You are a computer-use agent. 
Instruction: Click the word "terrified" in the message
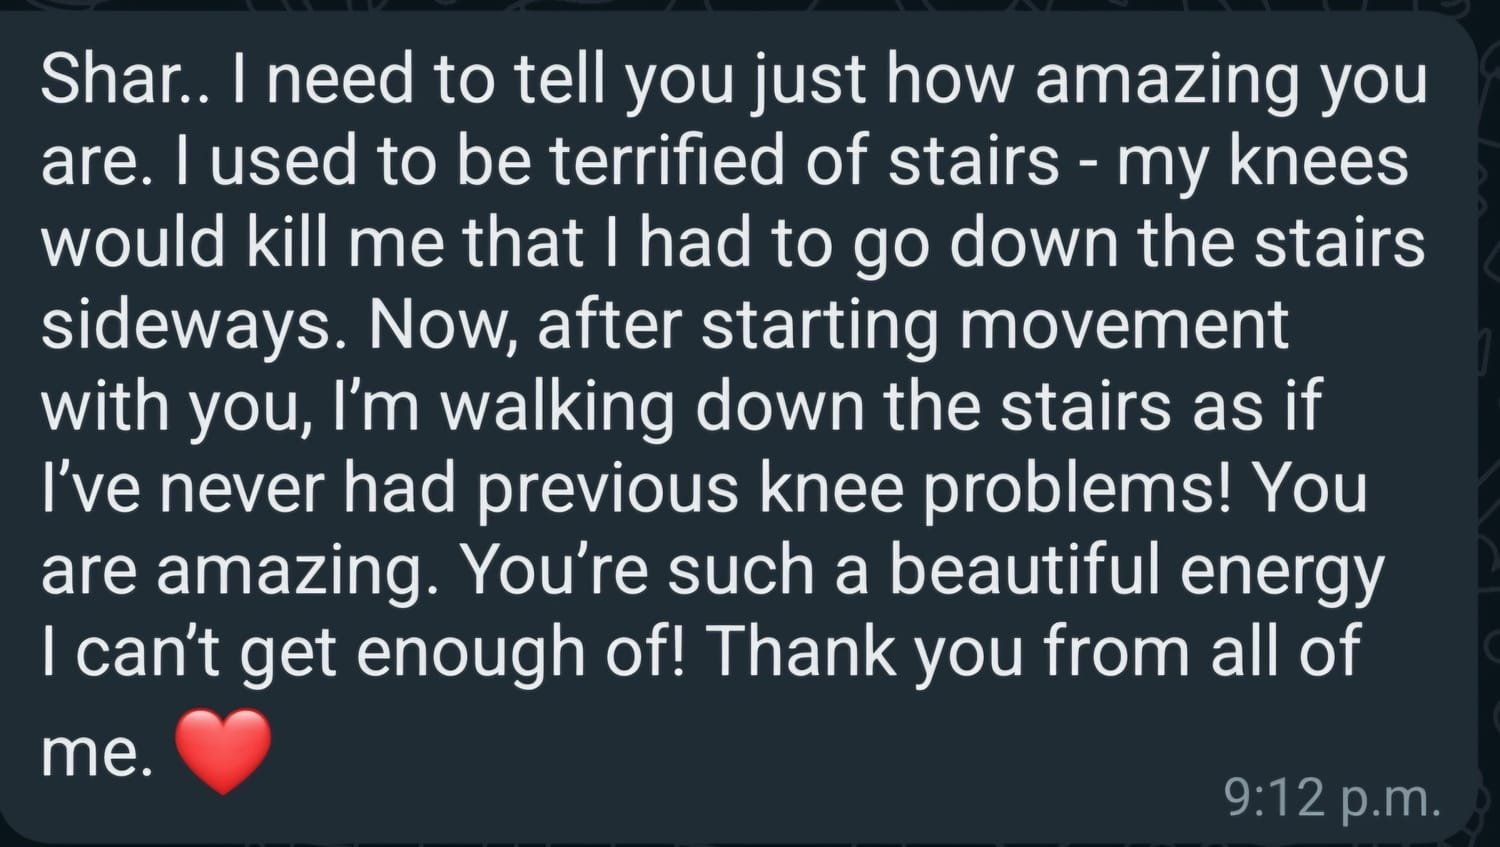(667, 162)
